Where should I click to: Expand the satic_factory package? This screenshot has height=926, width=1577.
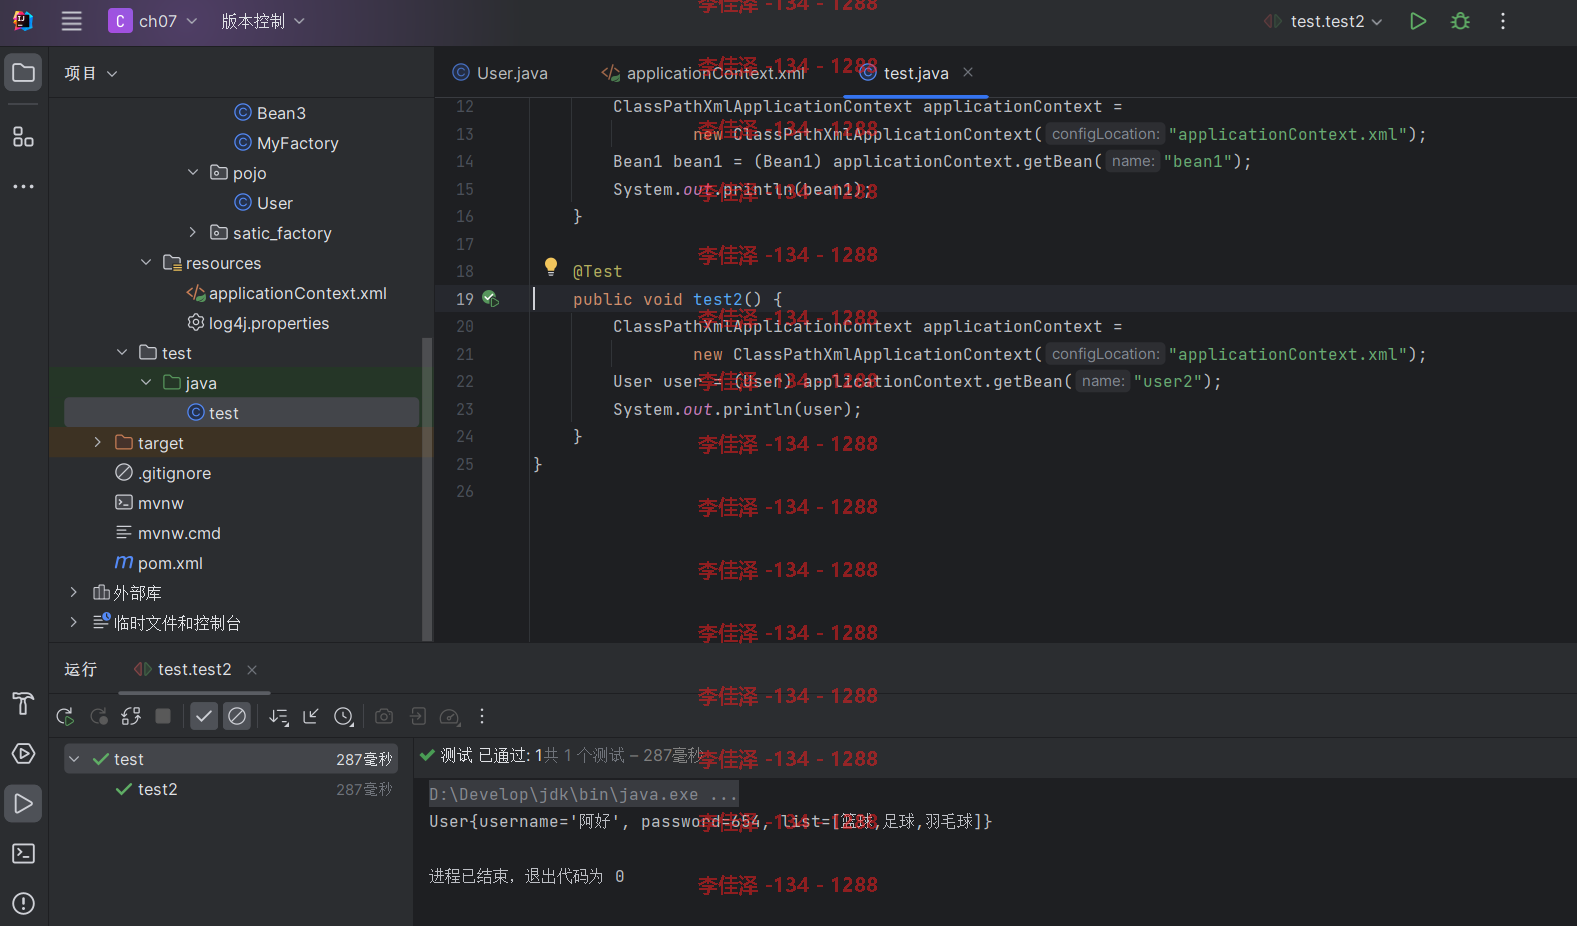193,232
